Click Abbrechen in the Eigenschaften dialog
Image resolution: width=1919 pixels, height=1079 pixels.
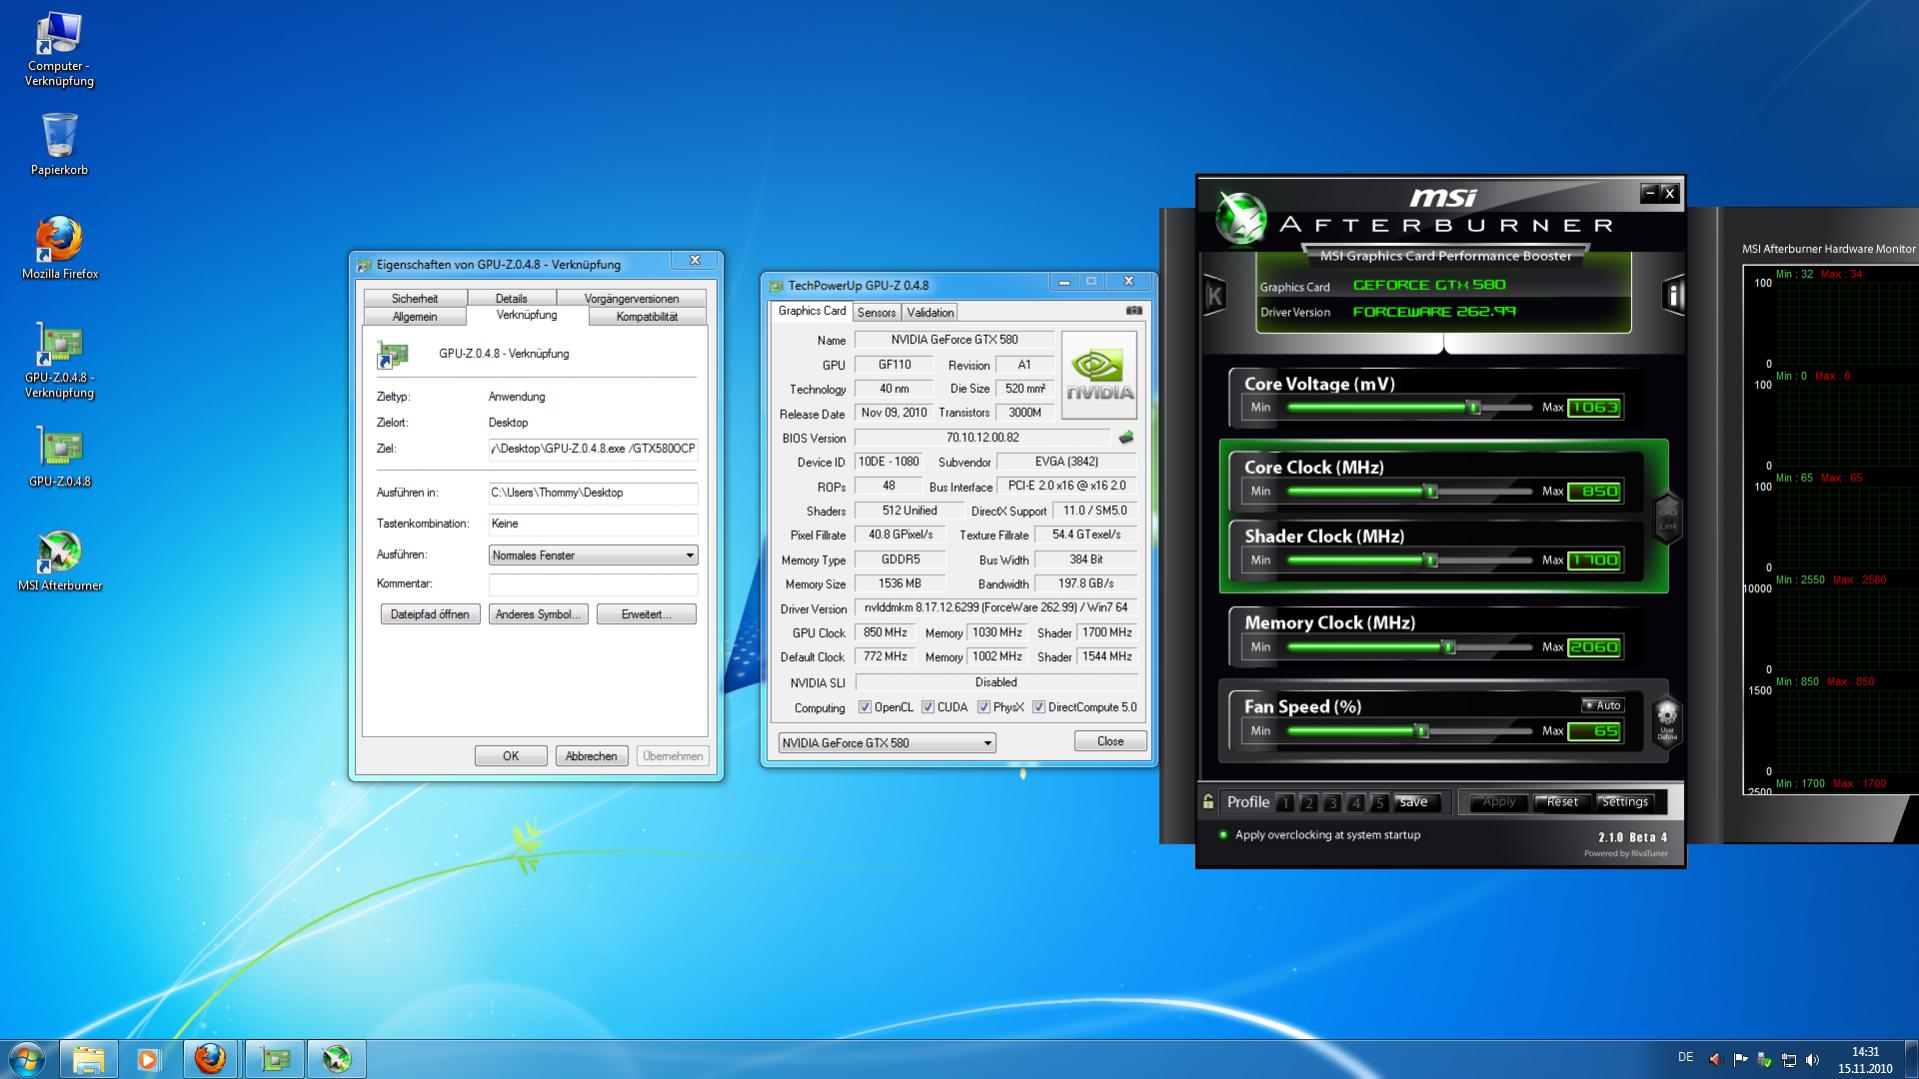pyautogui.click(x=592, y=756)
